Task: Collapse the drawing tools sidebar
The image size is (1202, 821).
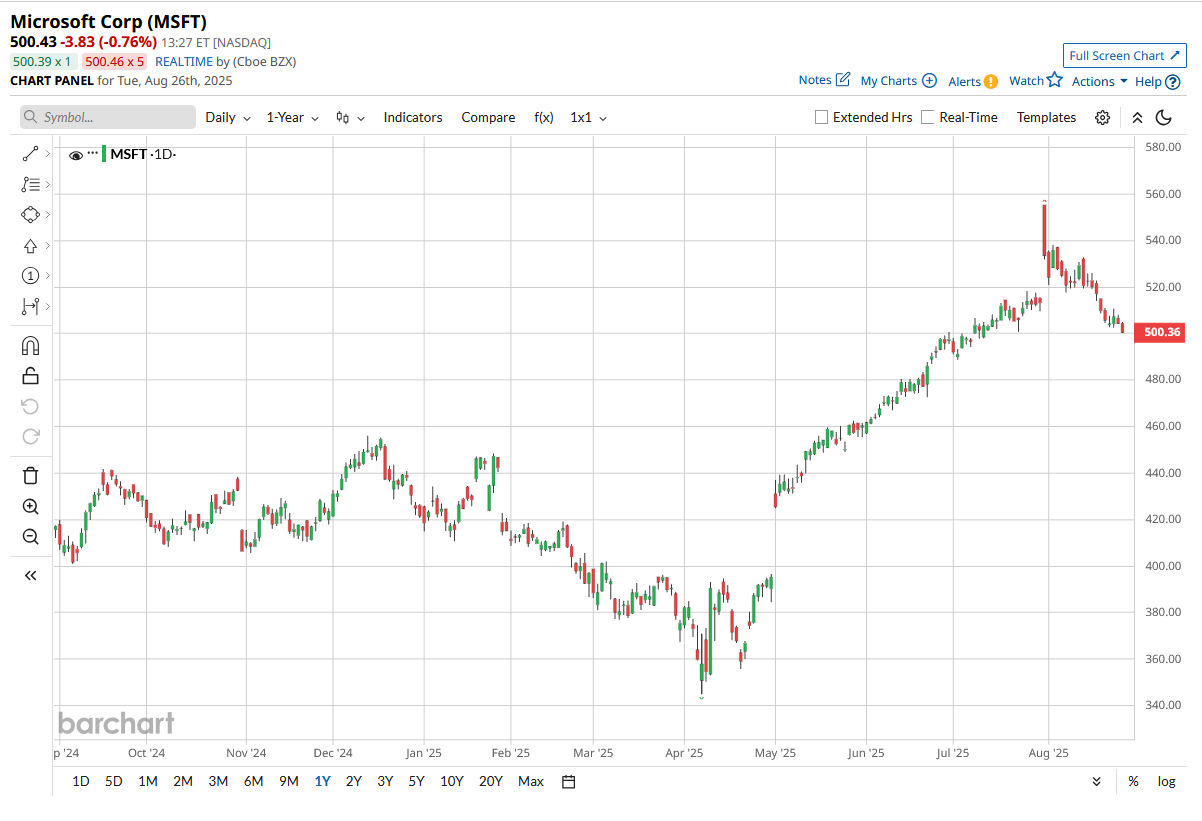Action: (30, 575)
